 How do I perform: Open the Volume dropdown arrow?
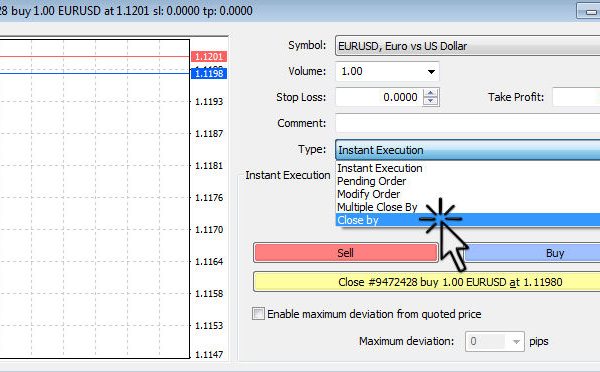[x=431, y=72]
